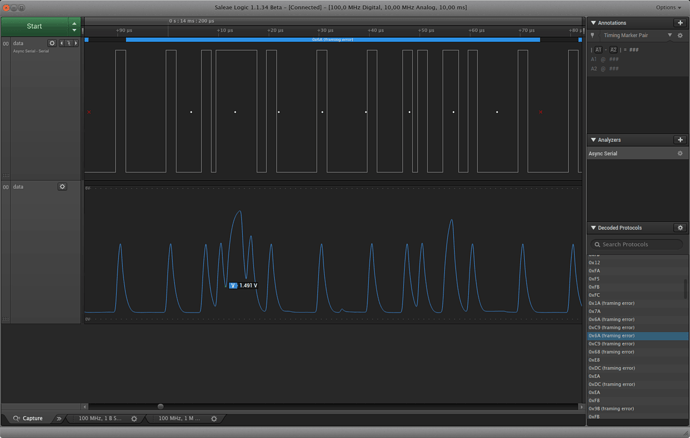Open Async Serial analyzer settings gear

click(680, 154)
